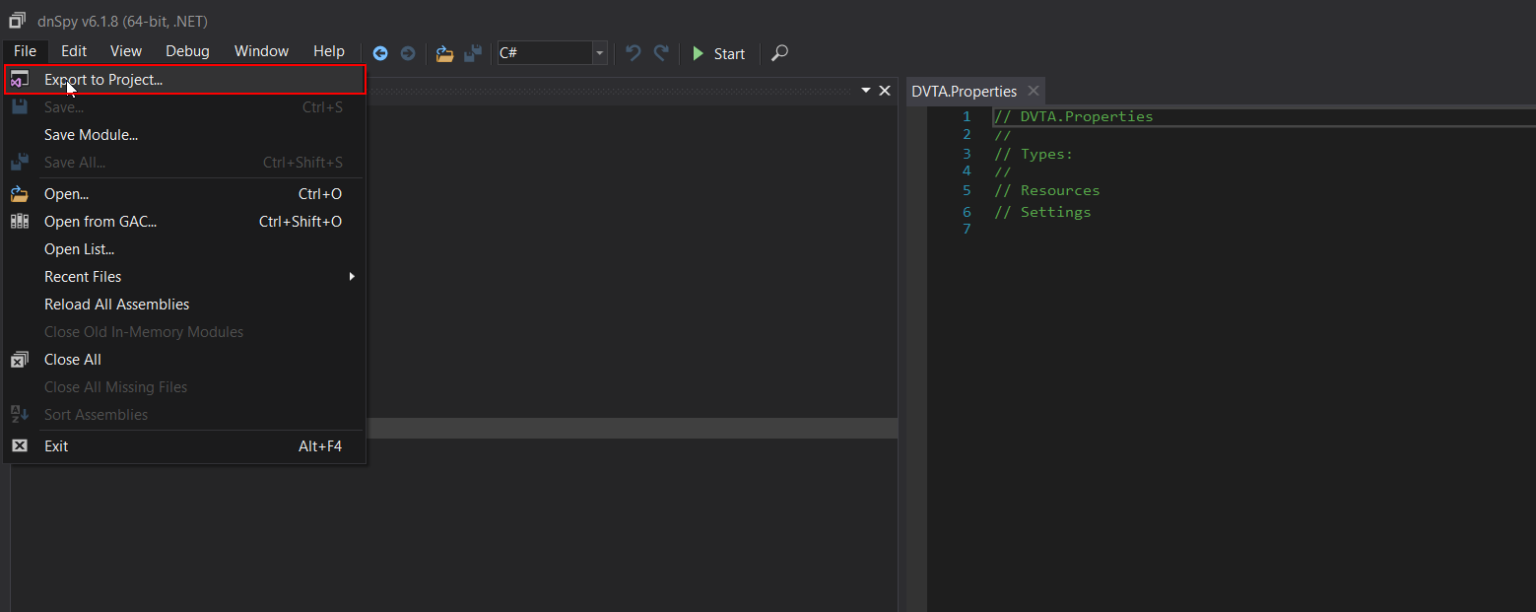Choose Close All in the File menu
The height and width of the screenshot is (612, 1536).
point(185,360)
